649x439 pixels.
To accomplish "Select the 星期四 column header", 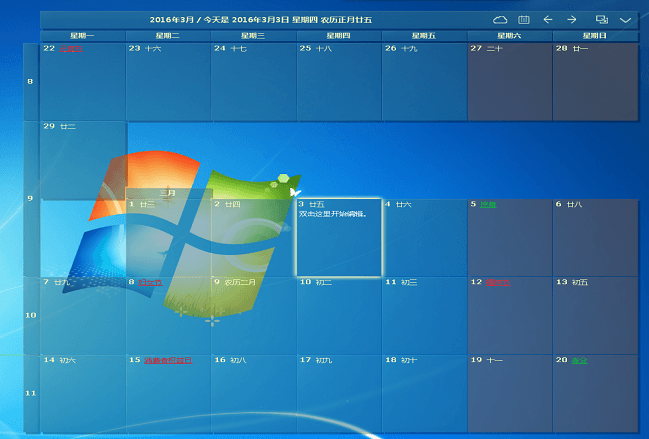I will tap(339, 36).
